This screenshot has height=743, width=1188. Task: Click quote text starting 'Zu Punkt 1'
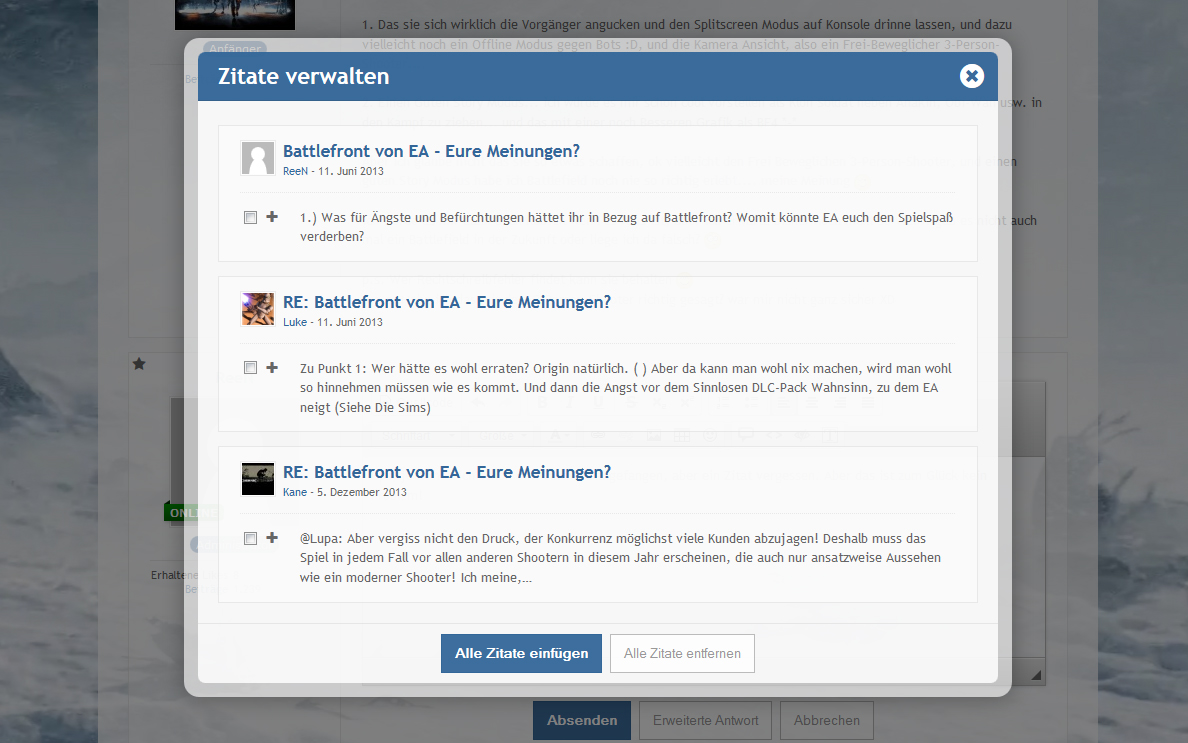tap(626, 388)
